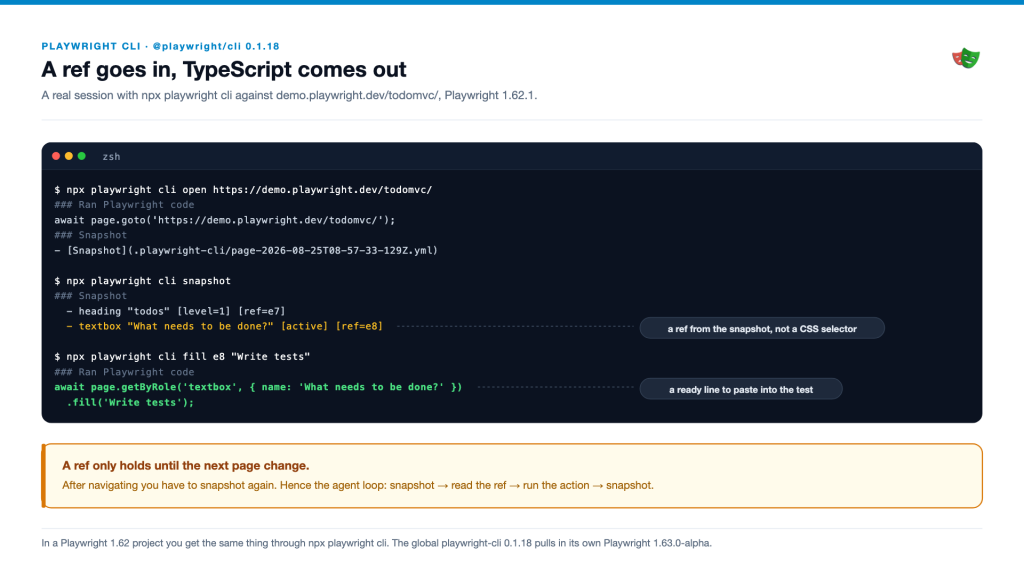Click the green 'await page.getByRole' code line
The image size is (1024, 564).
pyautogui.click(x=258, y=387)
